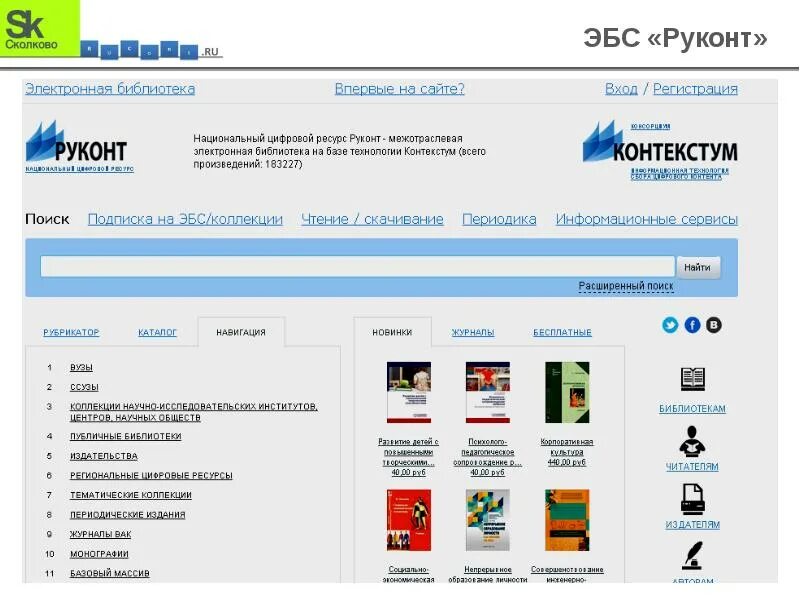Screen dimensions: 800x600
Task: Open БАЗОВЫЙ МАССИВ item
Action: [x=110, y=573]
